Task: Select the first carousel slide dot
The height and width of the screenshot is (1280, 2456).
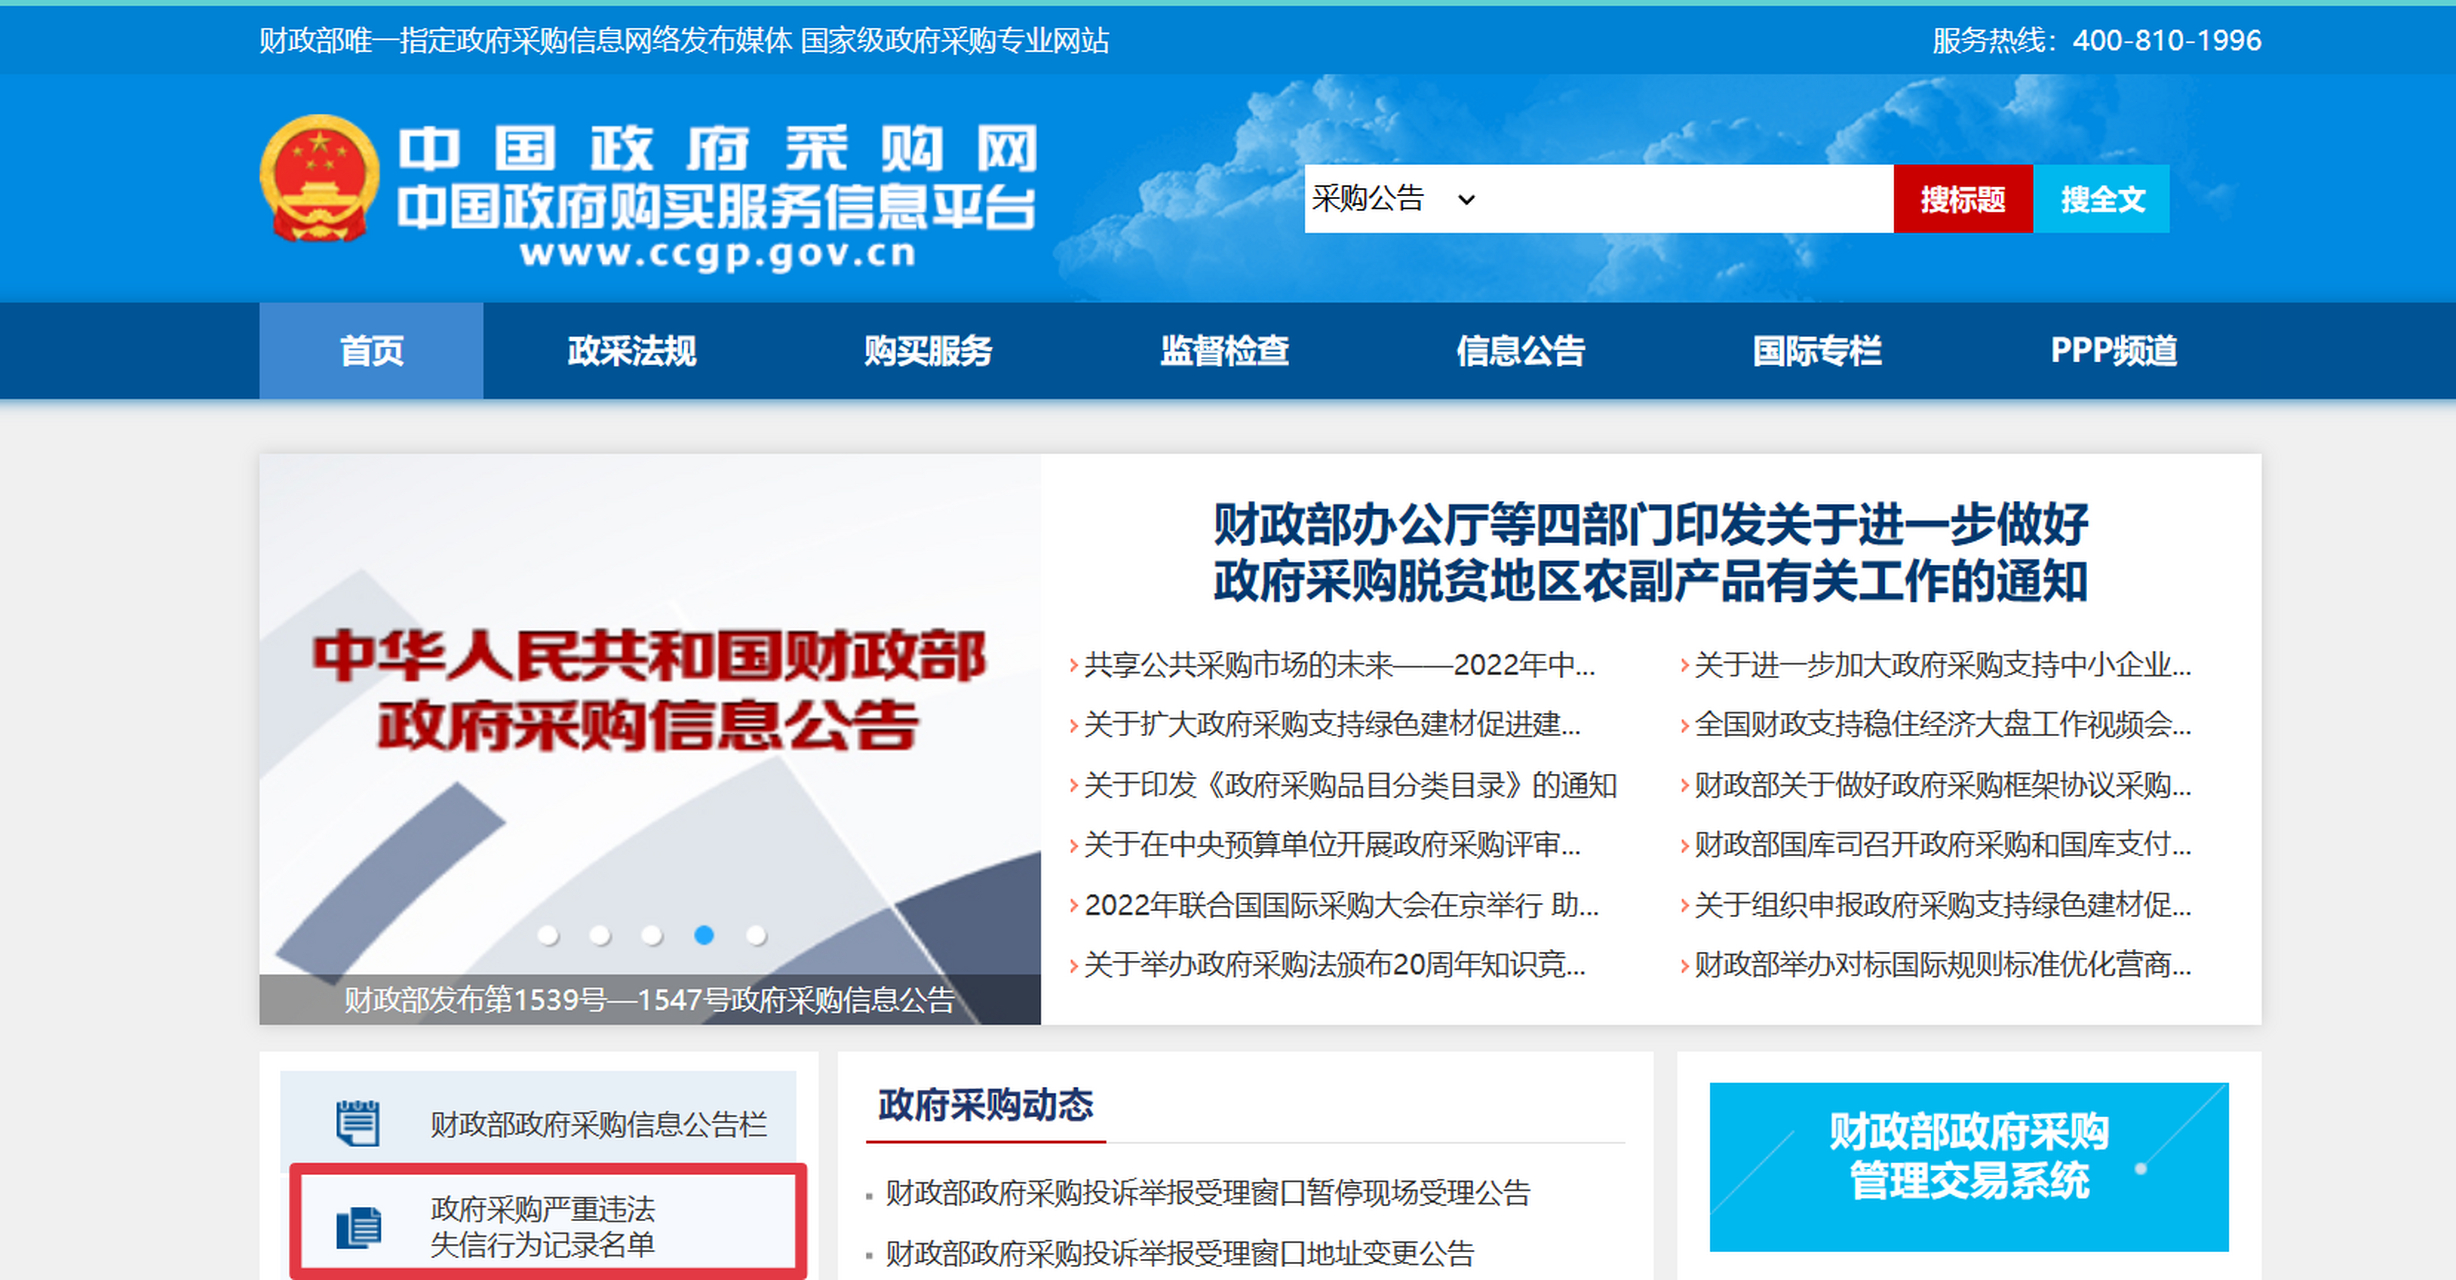Action: [x=548, y=935]
